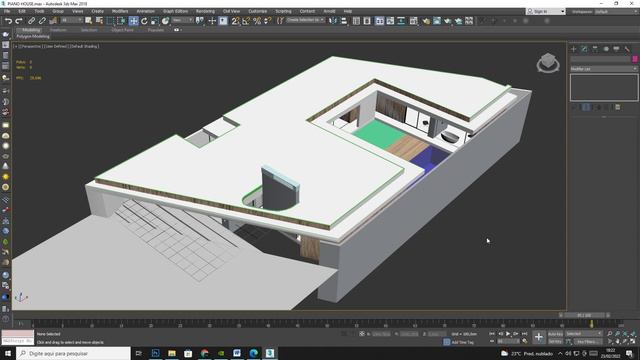Toggle Percent Snap

(257, 21)
